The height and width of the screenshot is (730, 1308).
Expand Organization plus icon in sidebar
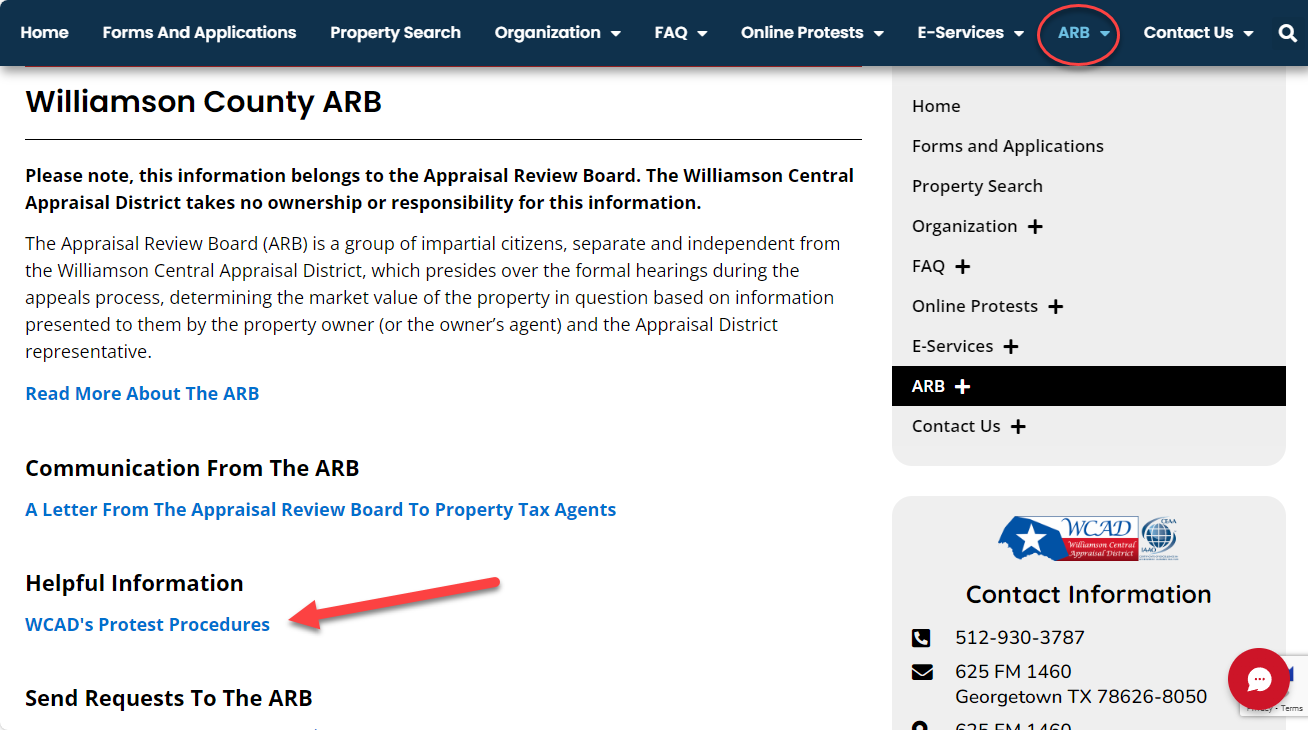click(1035, 227)
